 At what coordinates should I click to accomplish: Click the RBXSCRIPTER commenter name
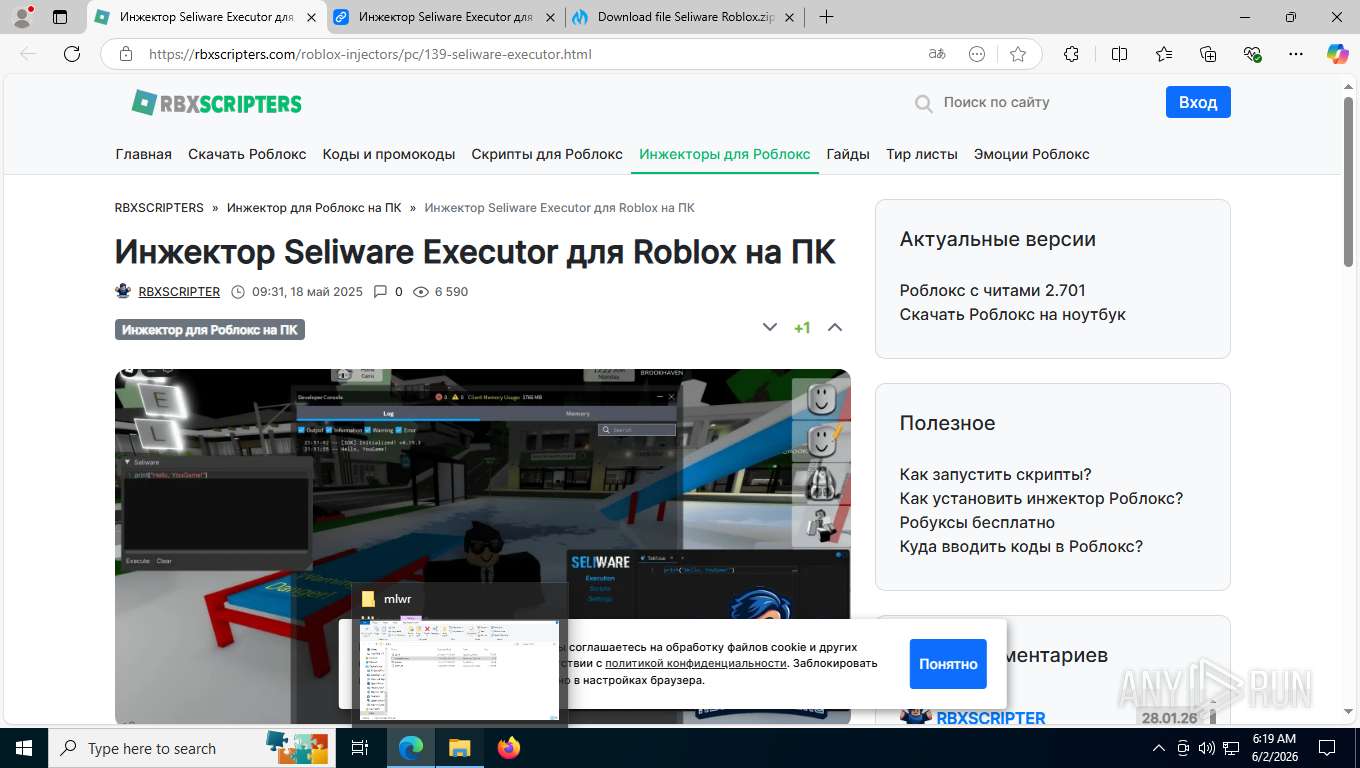pos(991,718)
